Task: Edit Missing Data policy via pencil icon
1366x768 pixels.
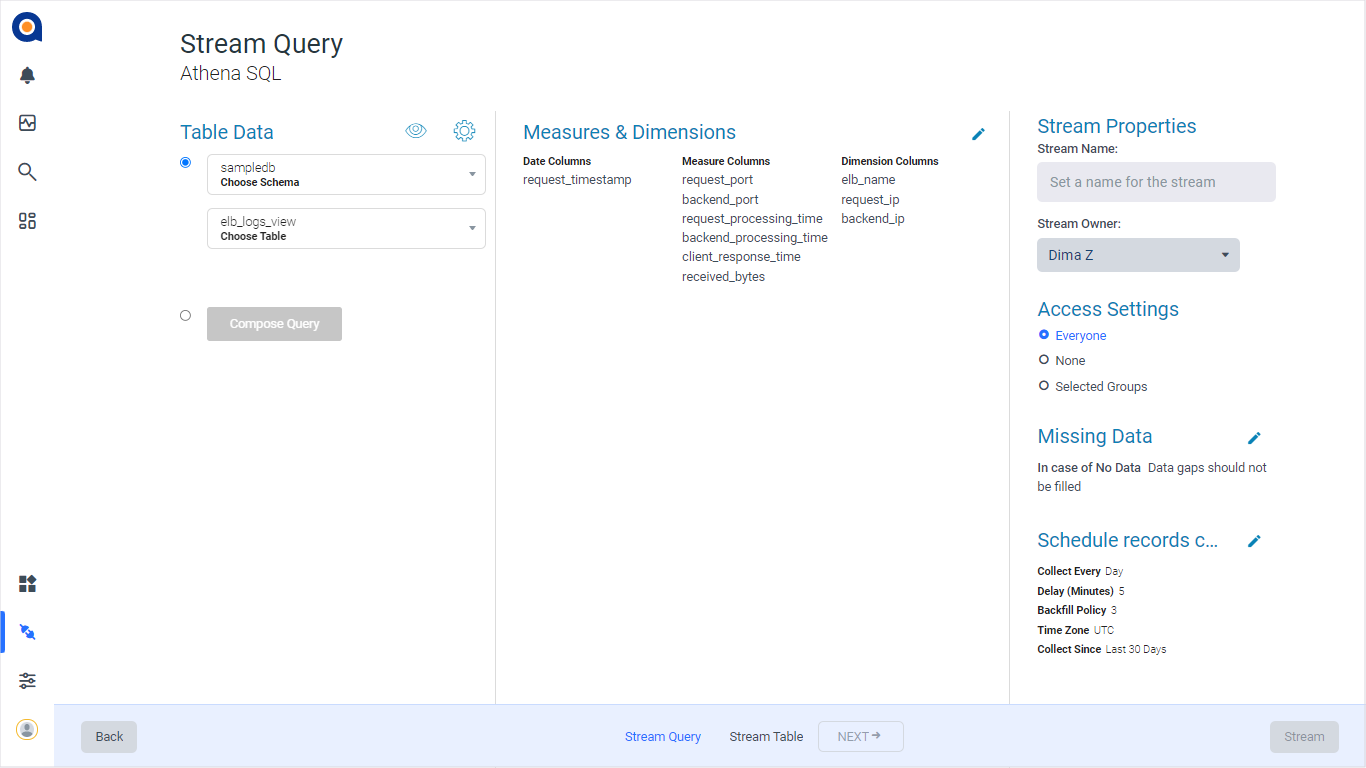Action: pyautogui.click(x=1254, y=437)
